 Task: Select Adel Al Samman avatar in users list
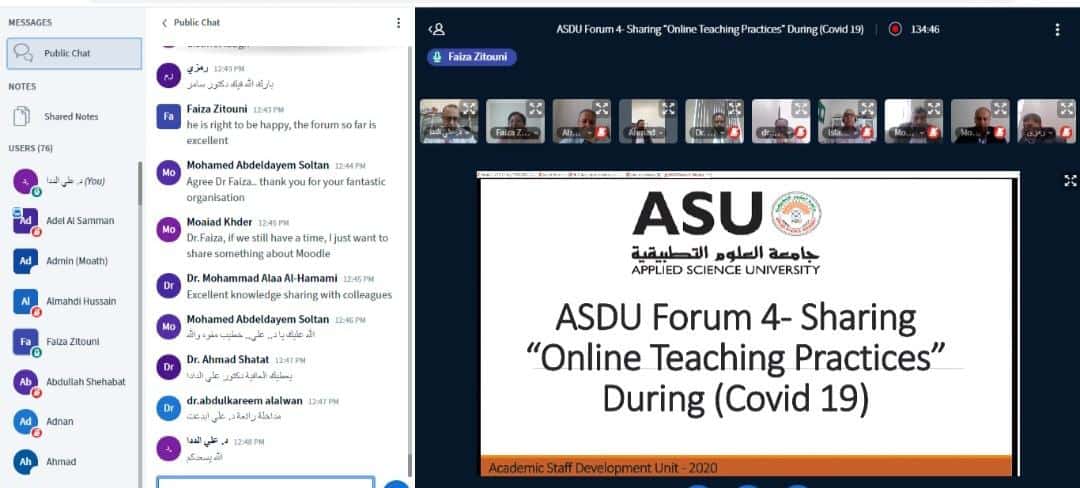coord(25,221)
